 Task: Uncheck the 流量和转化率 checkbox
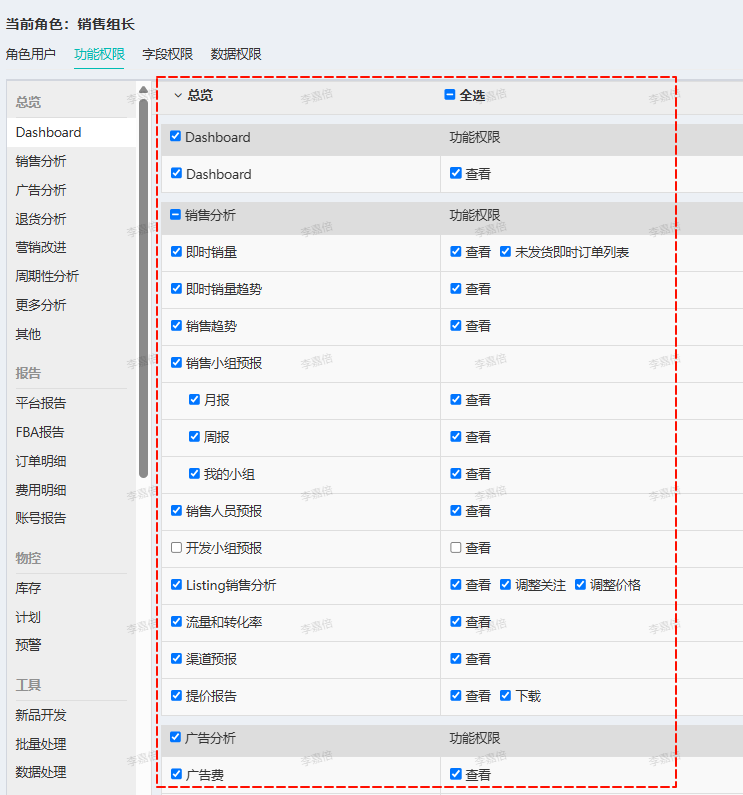pos(176,622)
